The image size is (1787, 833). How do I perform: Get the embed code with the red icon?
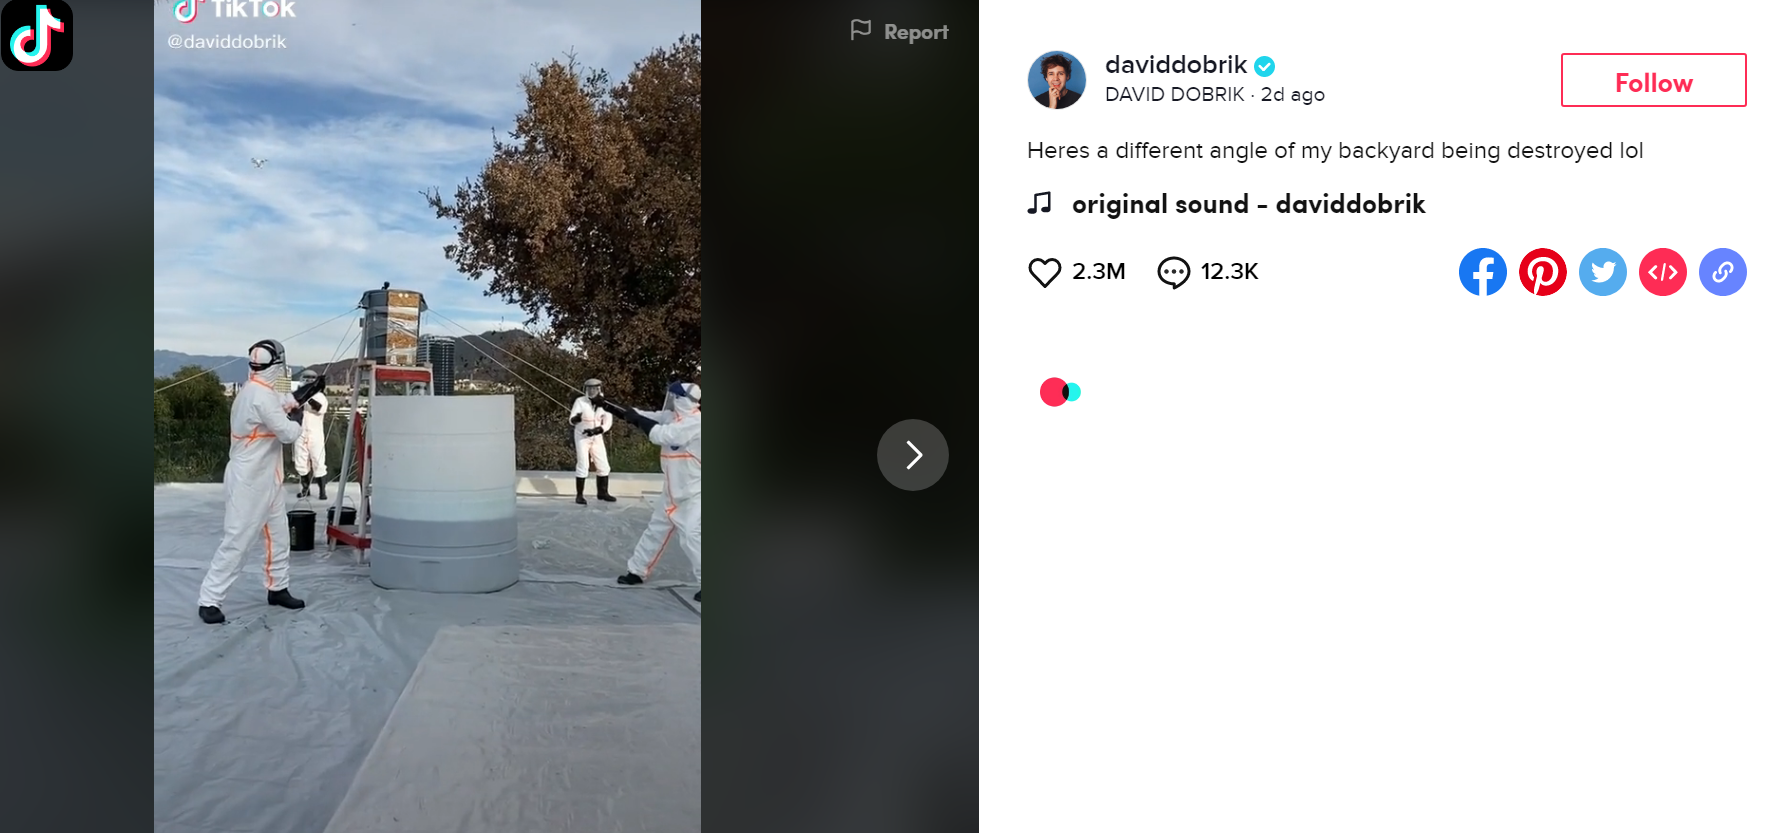[1663, 272]
